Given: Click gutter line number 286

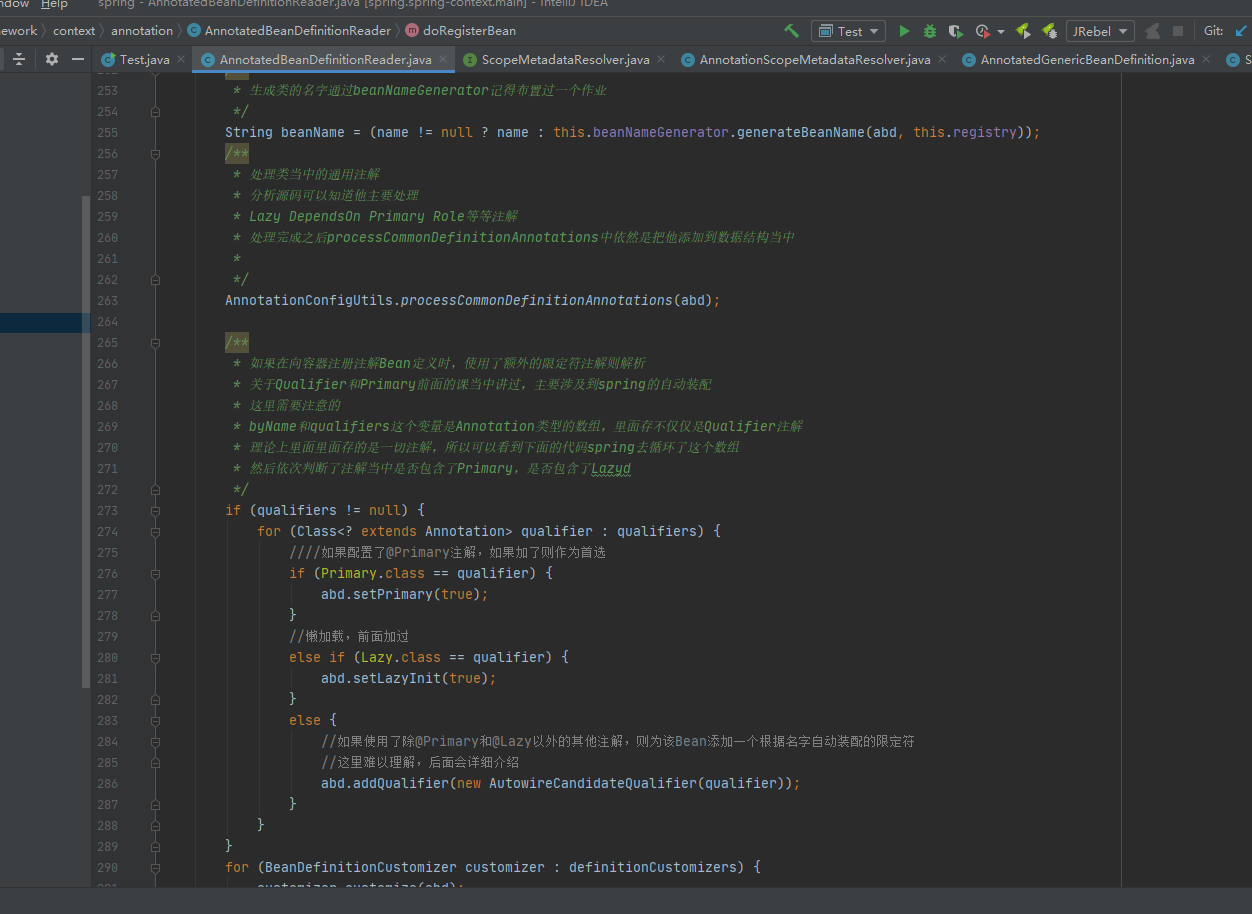Looking at the screenshot, I should click(x=107, y=784).
